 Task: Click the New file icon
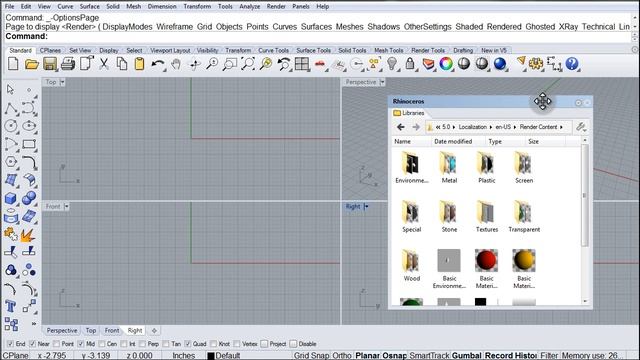(x=13, y=64)
